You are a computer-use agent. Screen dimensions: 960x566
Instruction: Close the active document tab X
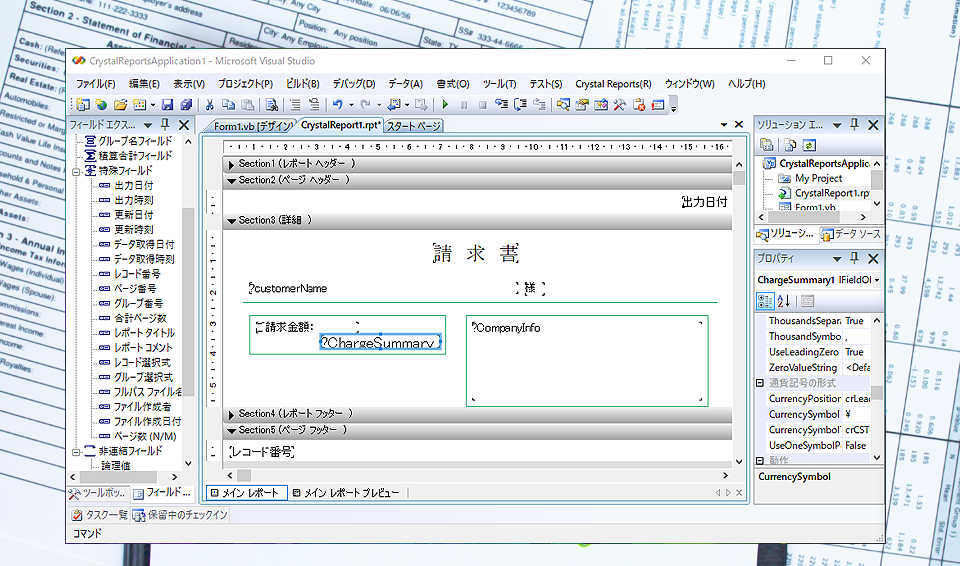pos(739,124)
